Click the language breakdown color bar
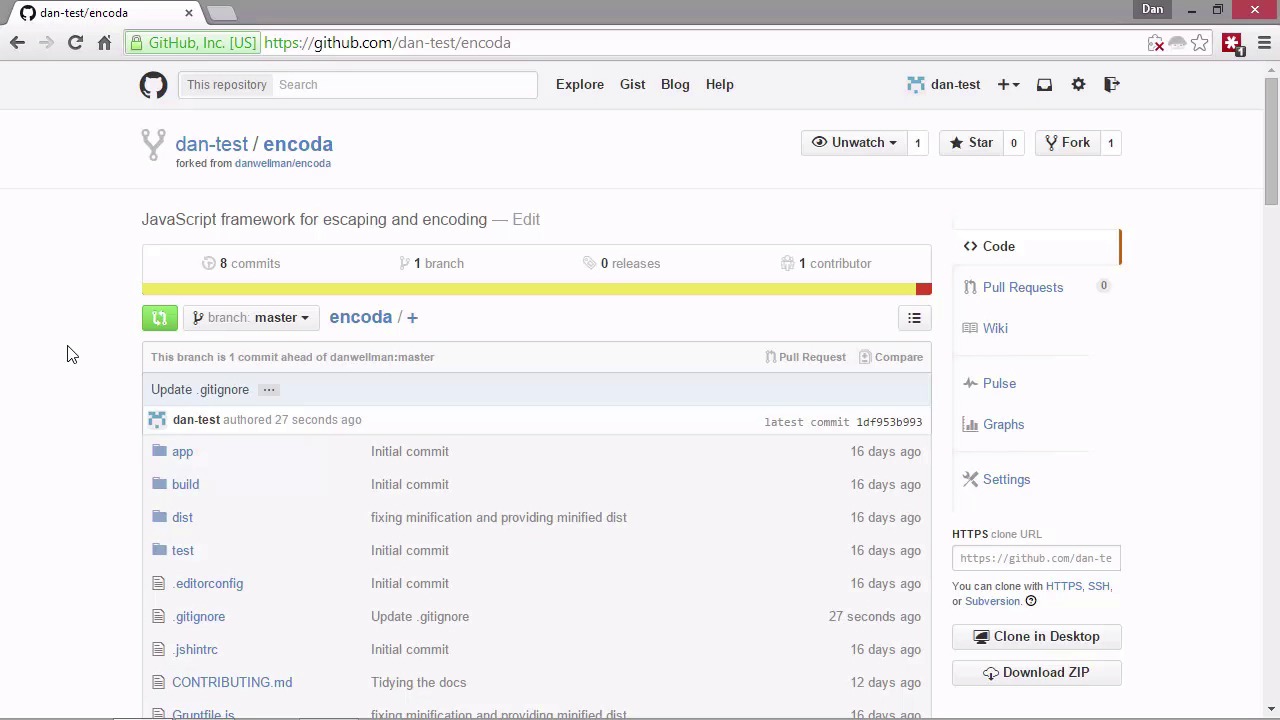 tap(536, 290)
